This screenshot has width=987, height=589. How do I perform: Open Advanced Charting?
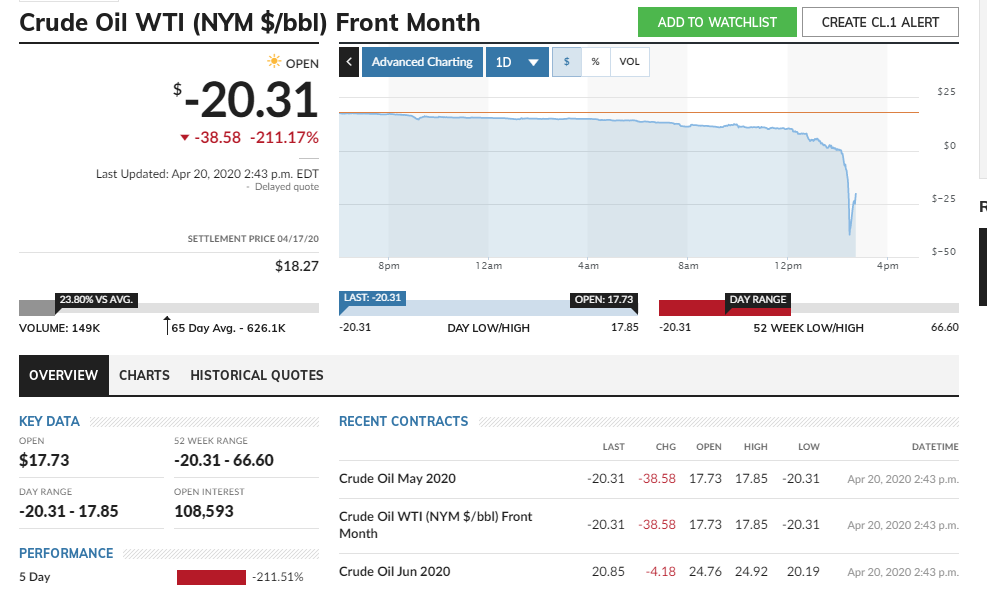[422, 62]
